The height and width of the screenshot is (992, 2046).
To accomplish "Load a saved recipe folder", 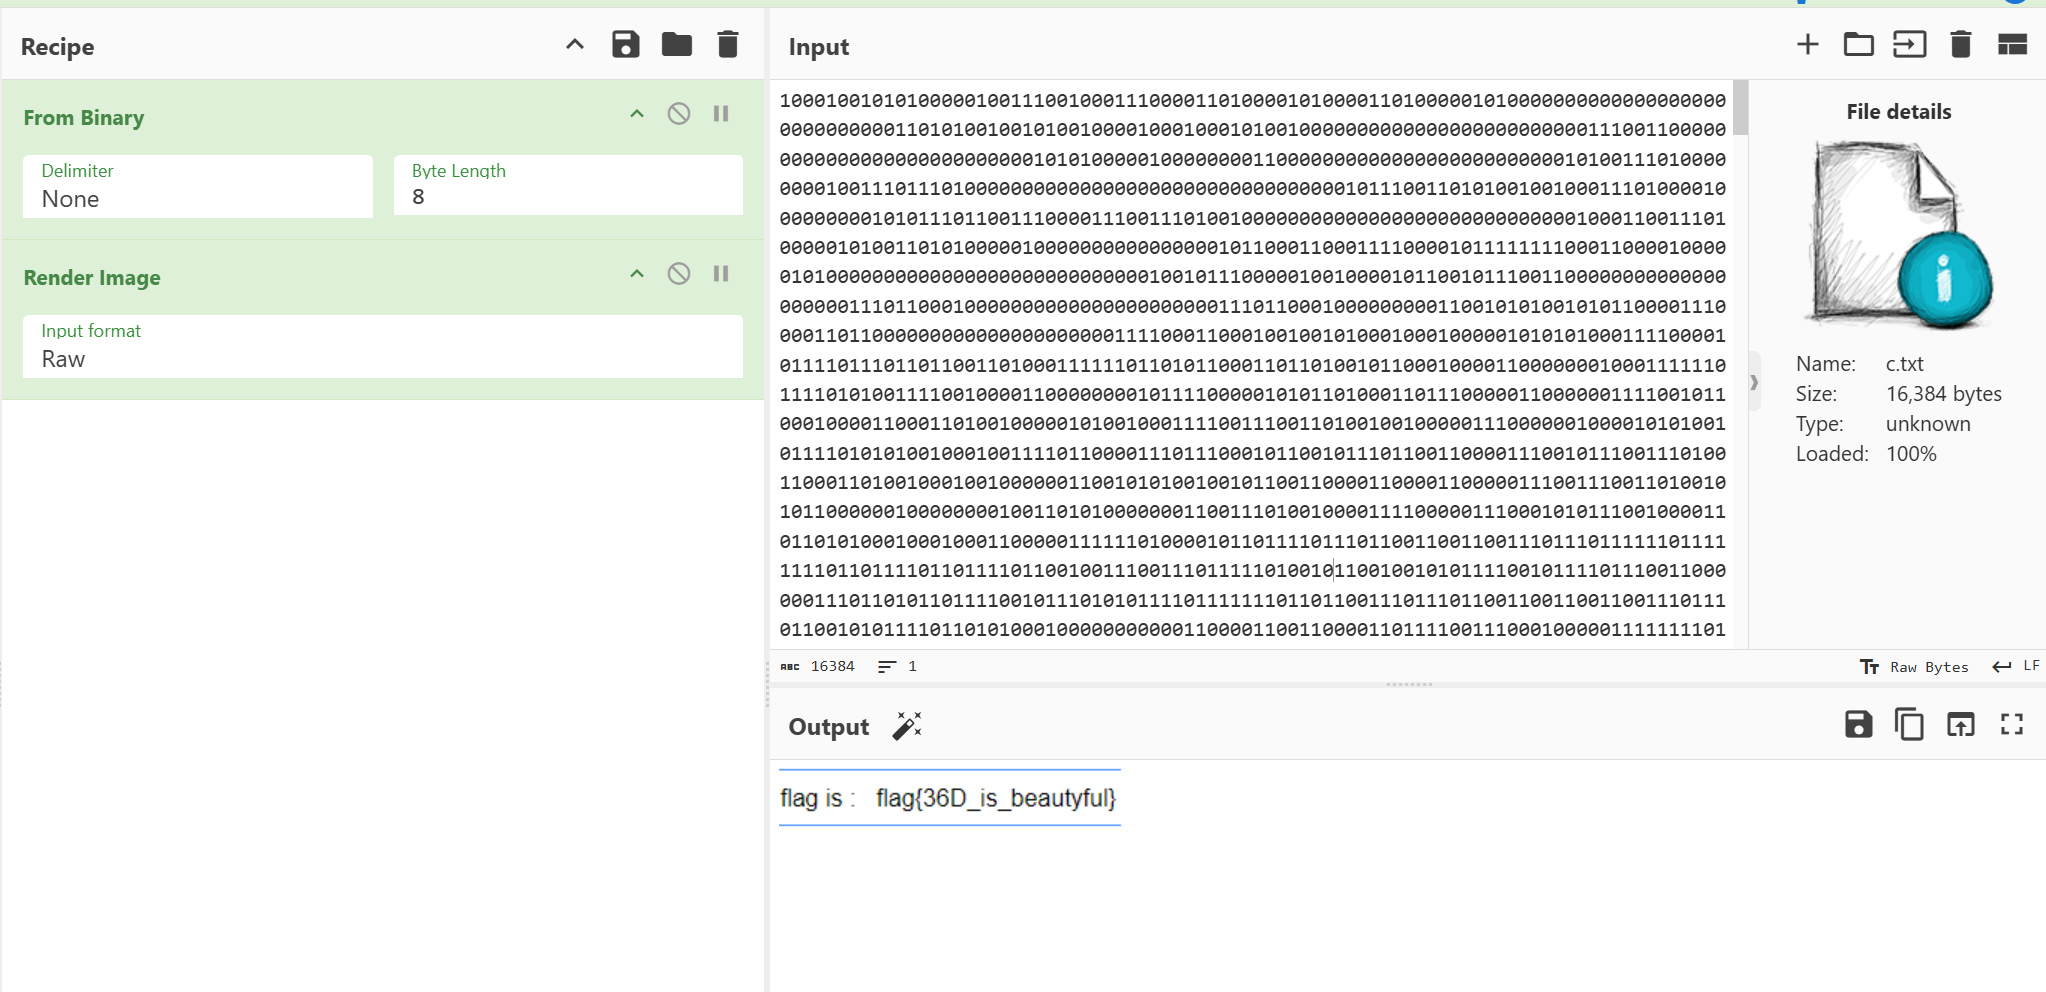I will coord(677,45).
